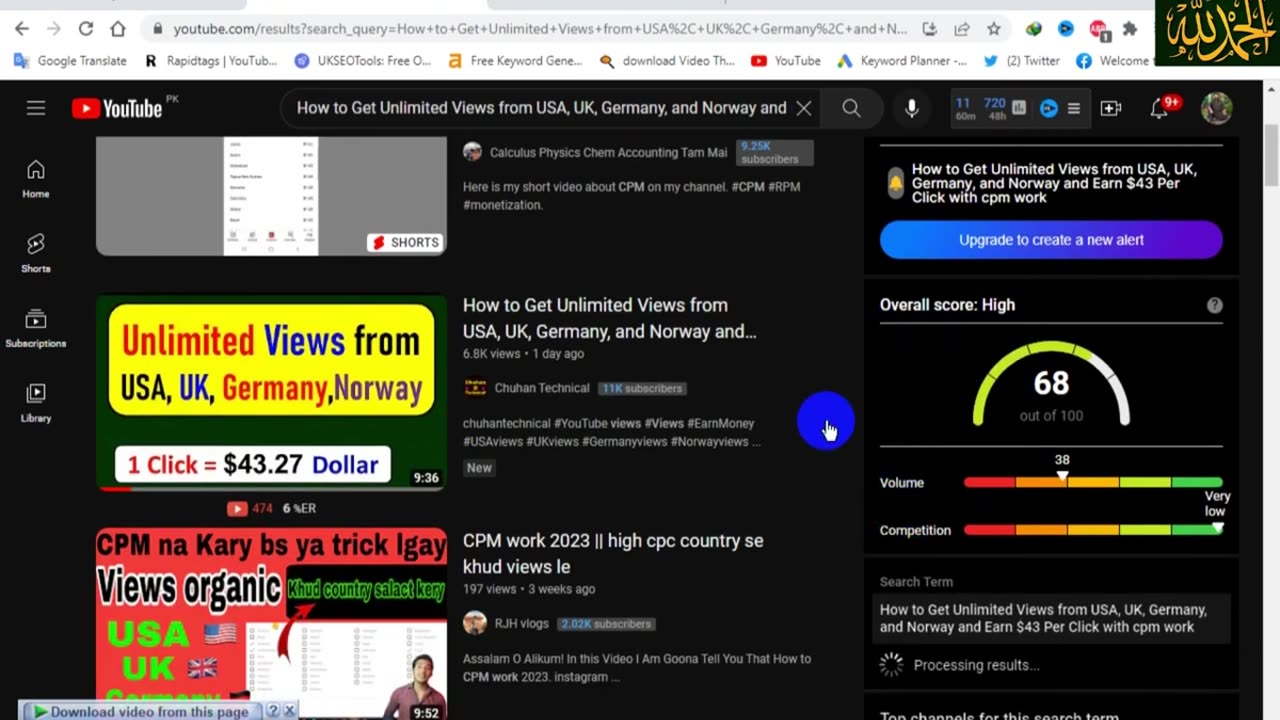Open Chrome forward arrow navigation
The width and height of the screenshot is (1280, 720).
tap(54, 29)
